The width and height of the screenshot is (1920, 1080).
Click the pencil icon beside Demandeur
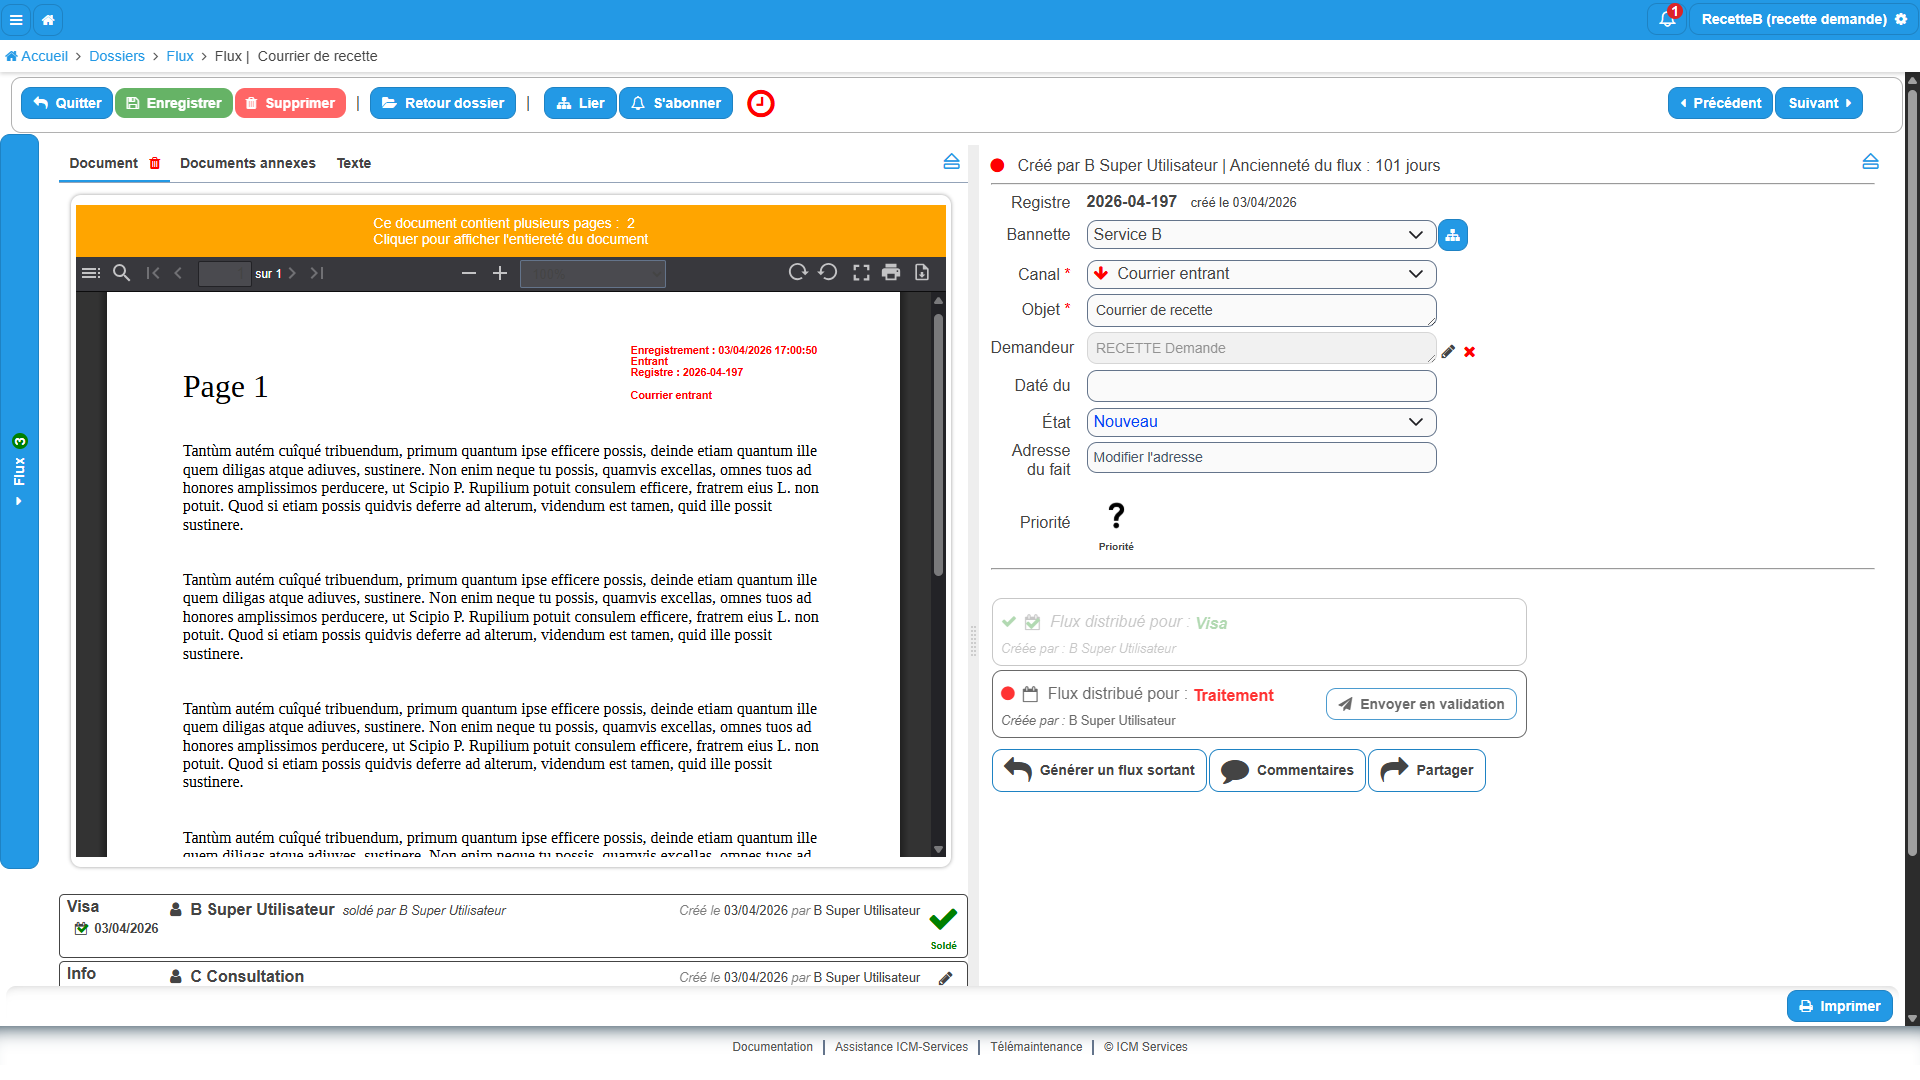tap(1448, 351)
